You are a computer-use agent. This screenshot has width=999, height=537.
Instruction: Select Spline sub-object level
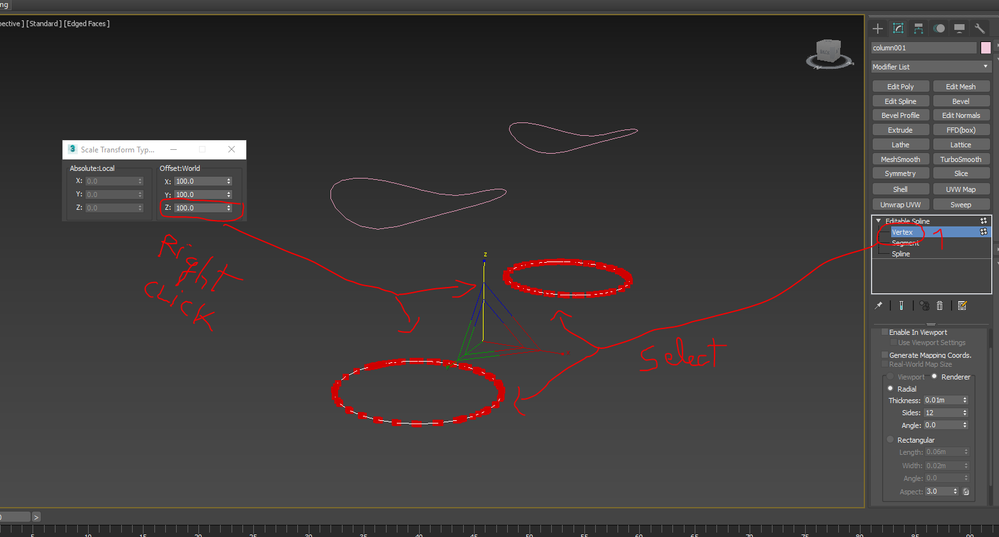point(900,254)
